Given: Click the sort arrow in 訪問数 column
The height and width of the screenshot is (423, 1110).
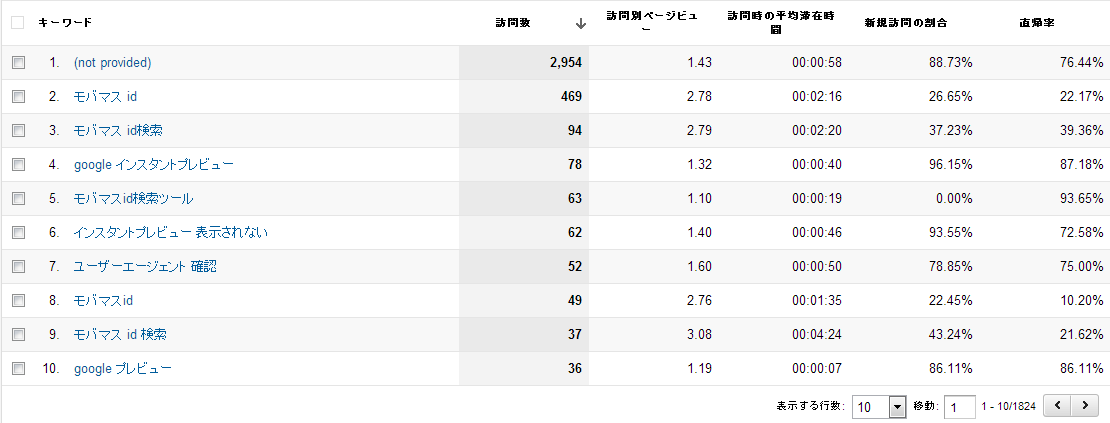Looking at the screenshot, I should click(x=580, y=23).
